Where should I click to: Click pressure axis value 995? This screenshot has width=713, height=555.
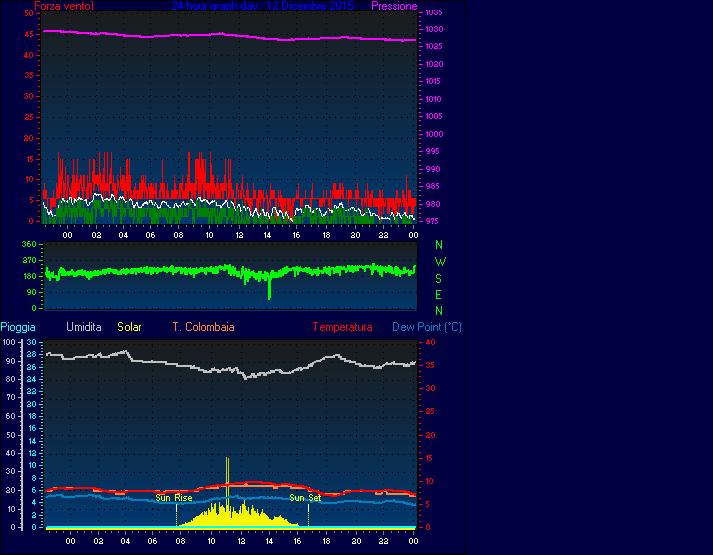point(433,151)
